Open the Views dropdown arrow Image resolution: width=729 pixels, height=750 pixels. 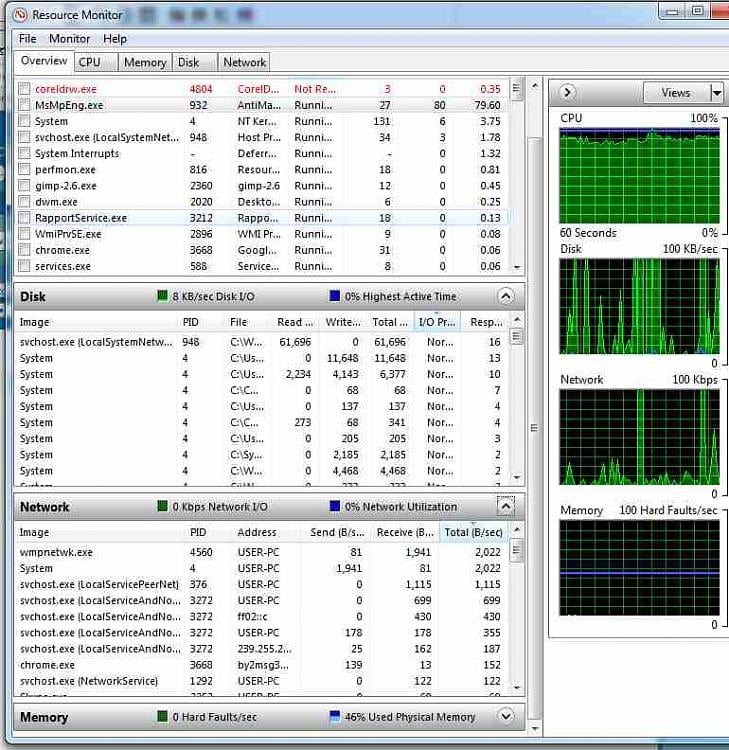coord(717,93)
